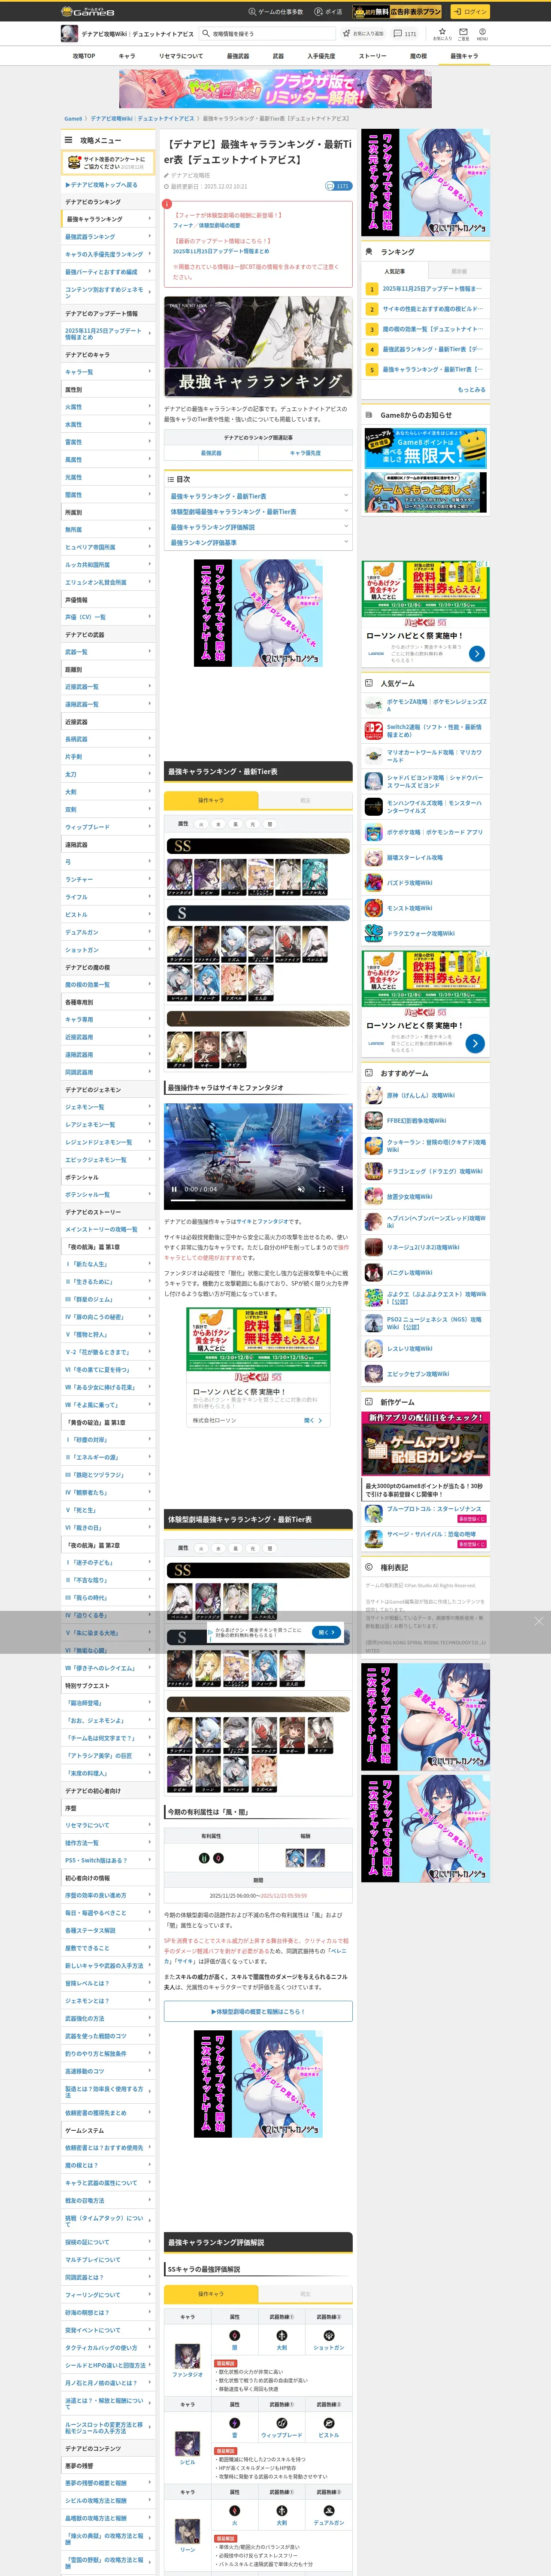Toggle the 水 attribute filter in the first tier list

(x=219, y=824)
